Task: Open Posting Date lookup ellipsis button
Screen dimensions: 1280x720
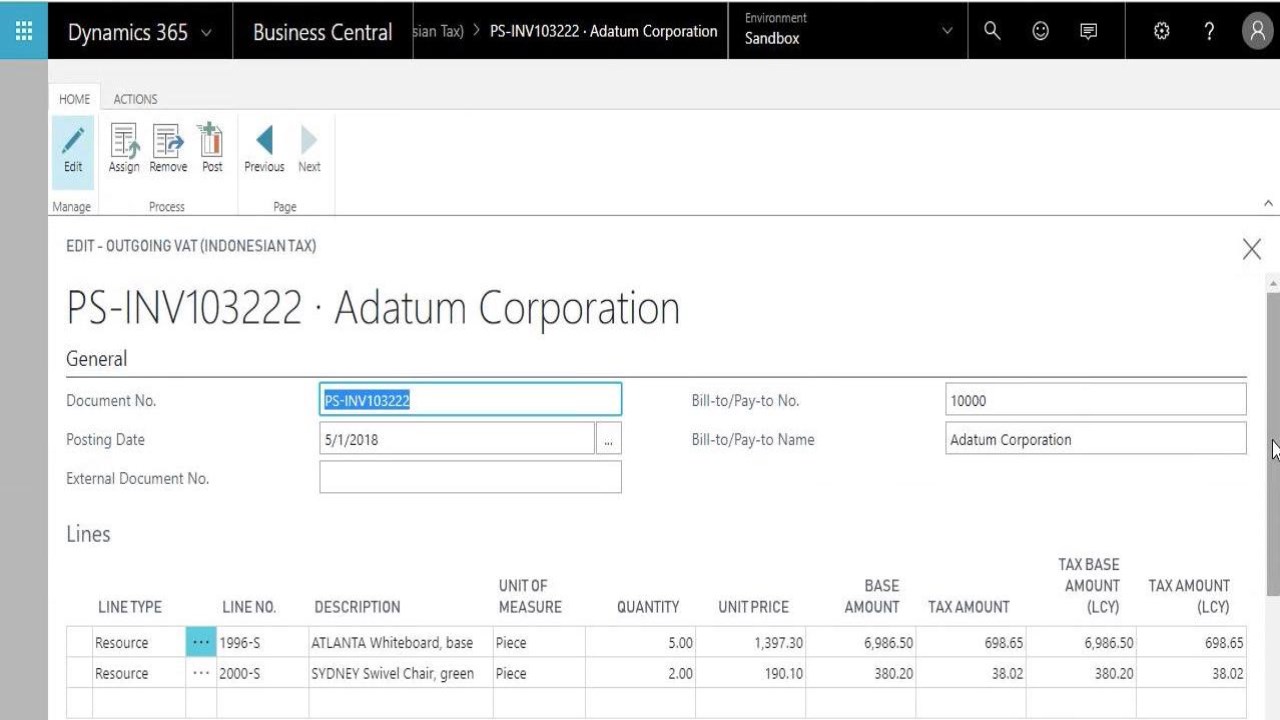Action: tap(608, 439)
